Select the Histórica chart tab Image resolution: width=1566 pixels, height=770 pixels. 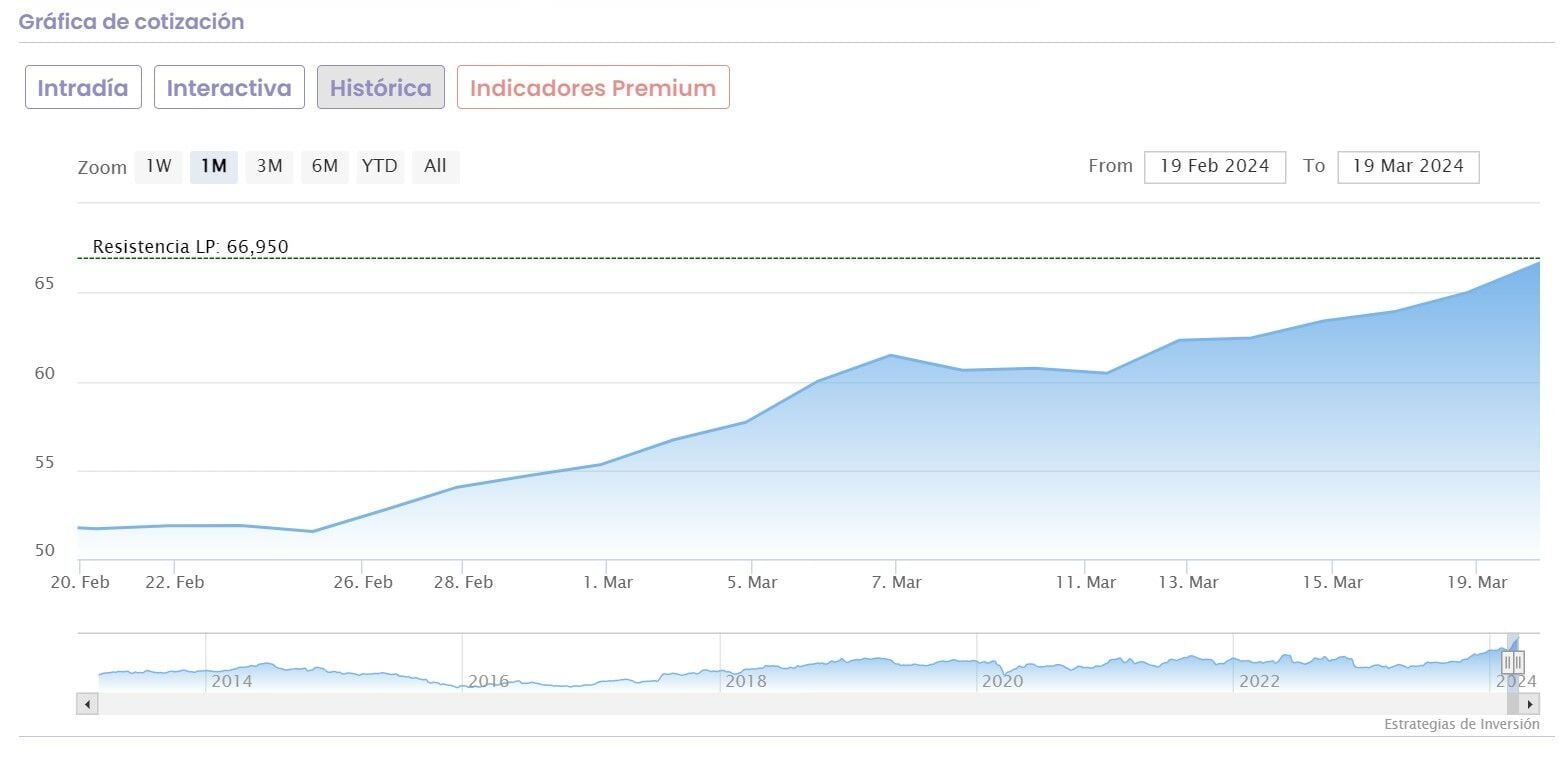pyautogui.click(x=380, y=88)
